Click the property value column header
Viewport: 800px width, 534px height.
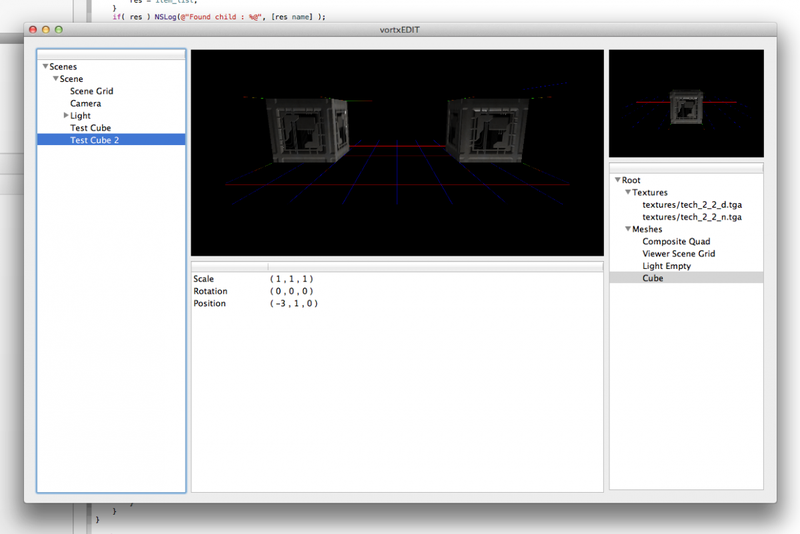coord(435,266)
